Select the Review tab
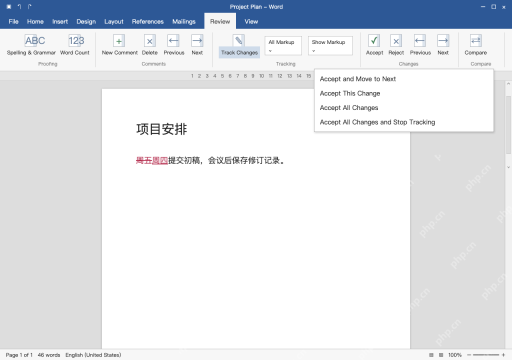The image size is (512, 360). click(220, 22)
